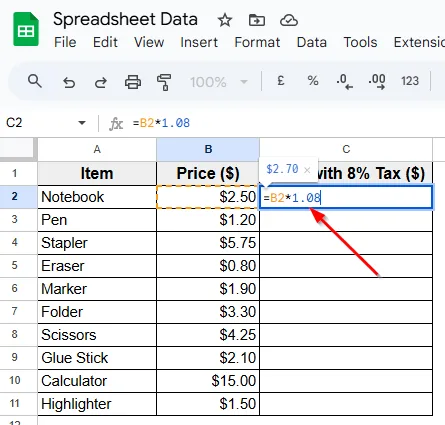Click the C2 cell being edited
The width and height of the screenshot is (445, 425).
pos(346,197)
